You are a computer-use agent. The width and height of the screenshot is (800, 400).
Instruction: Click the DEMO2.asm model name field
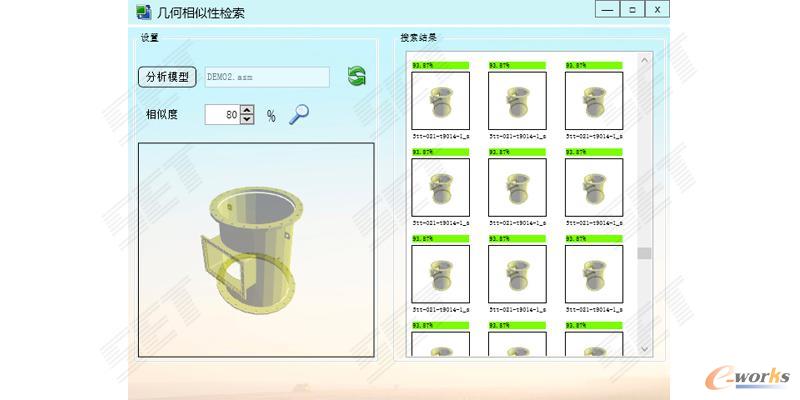pyautogui.click(x=267, y=77)
